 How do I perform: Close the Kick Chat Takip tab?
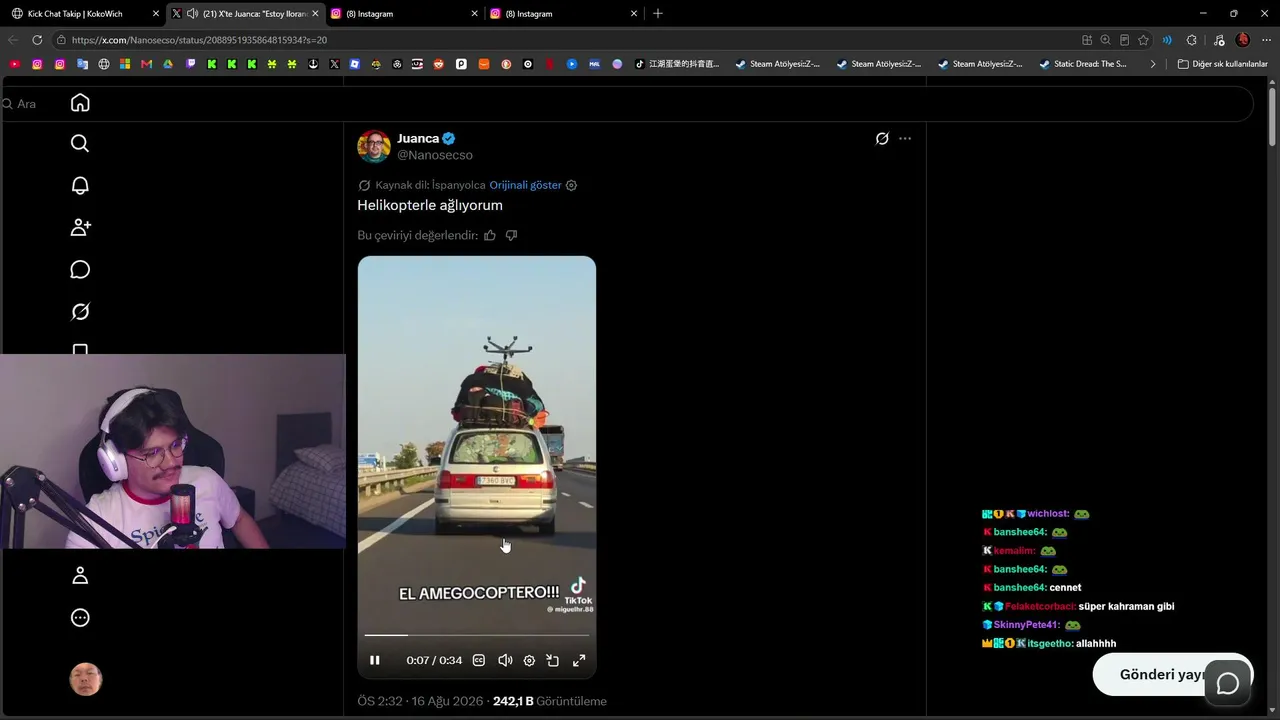155,14
